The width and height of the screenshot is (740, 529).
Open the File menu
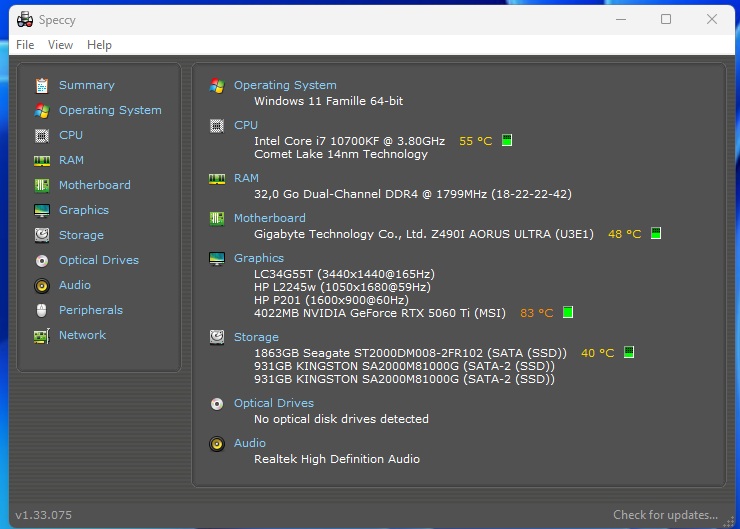click(25, 45)
